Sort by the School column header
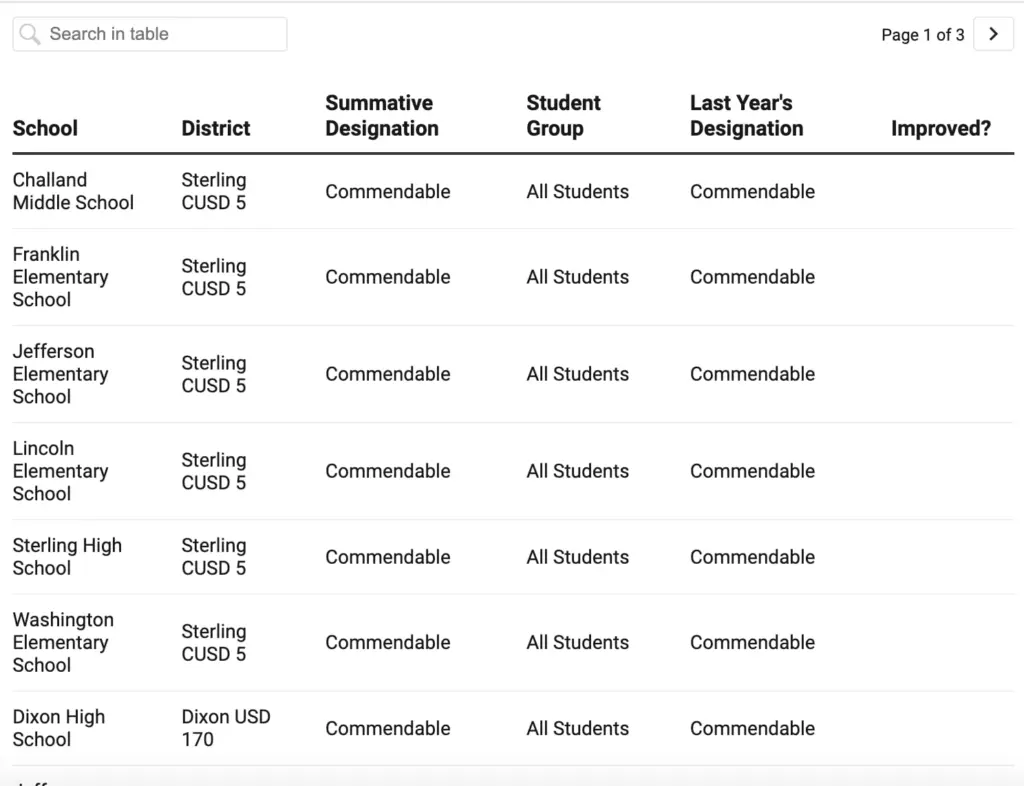This screenshot has height=786, width=1024. tap(45, 128)
